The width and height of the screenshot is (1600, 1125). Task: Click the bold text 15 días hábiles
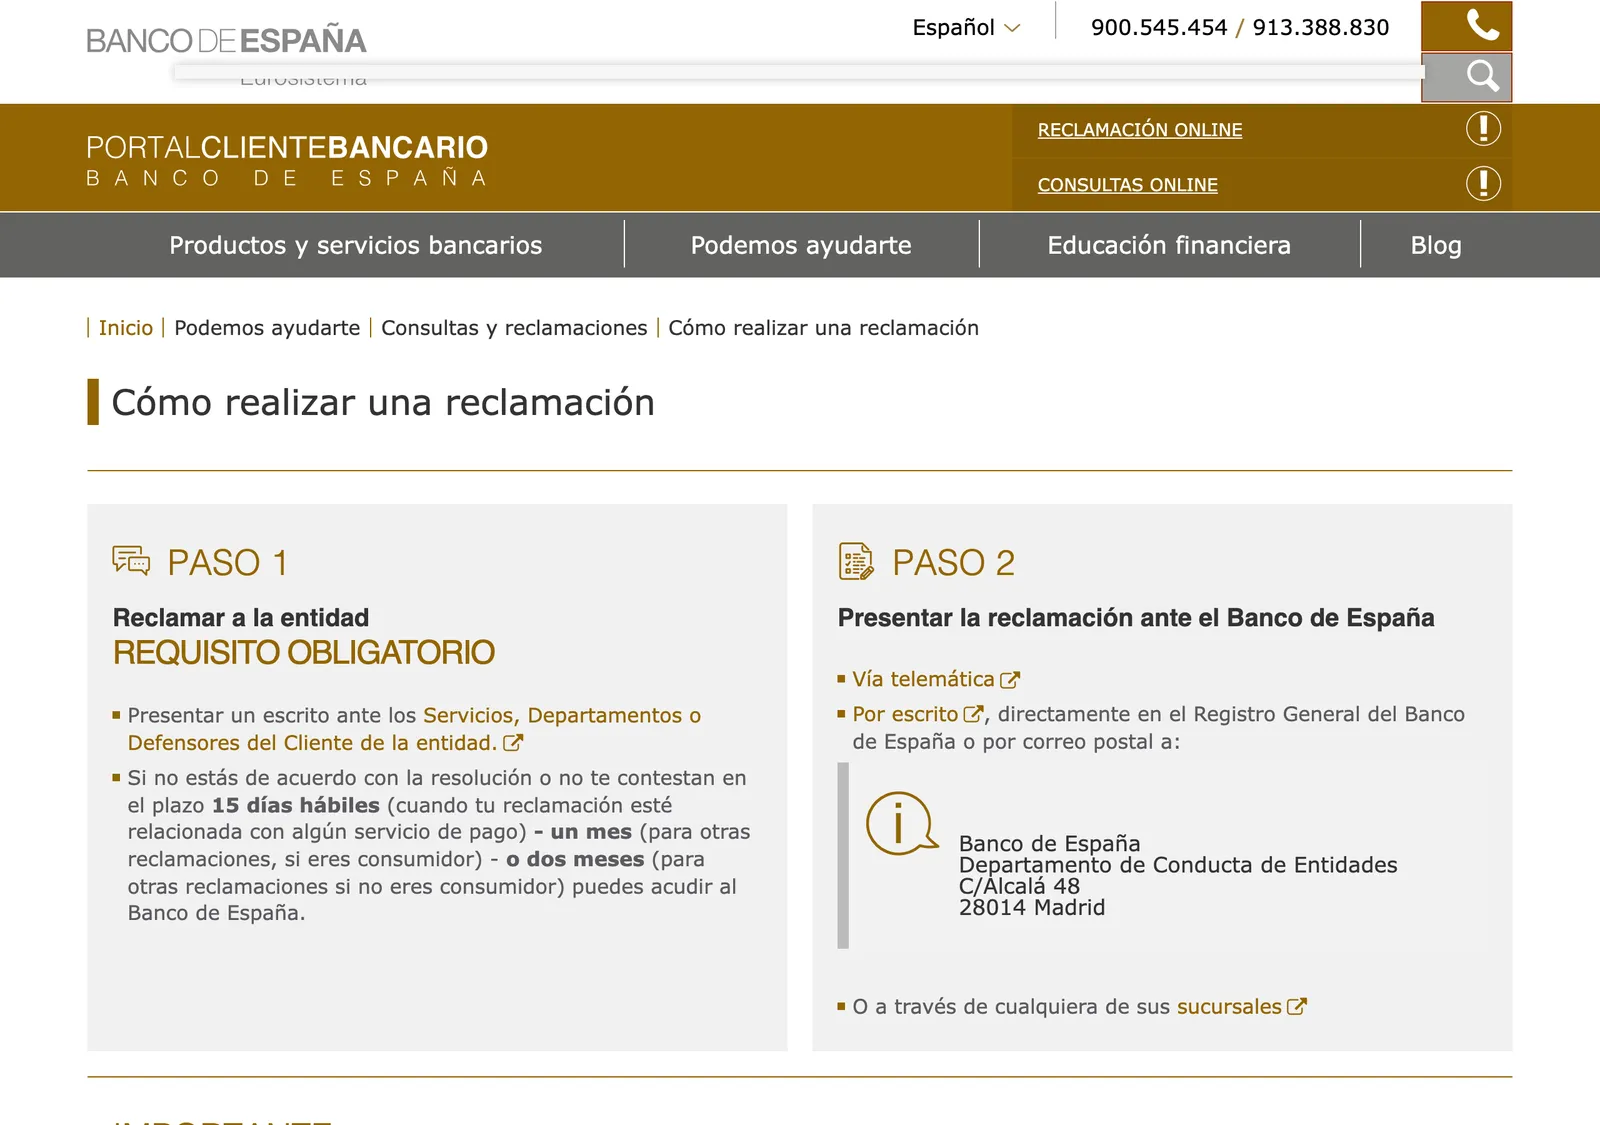click(296, 805)
